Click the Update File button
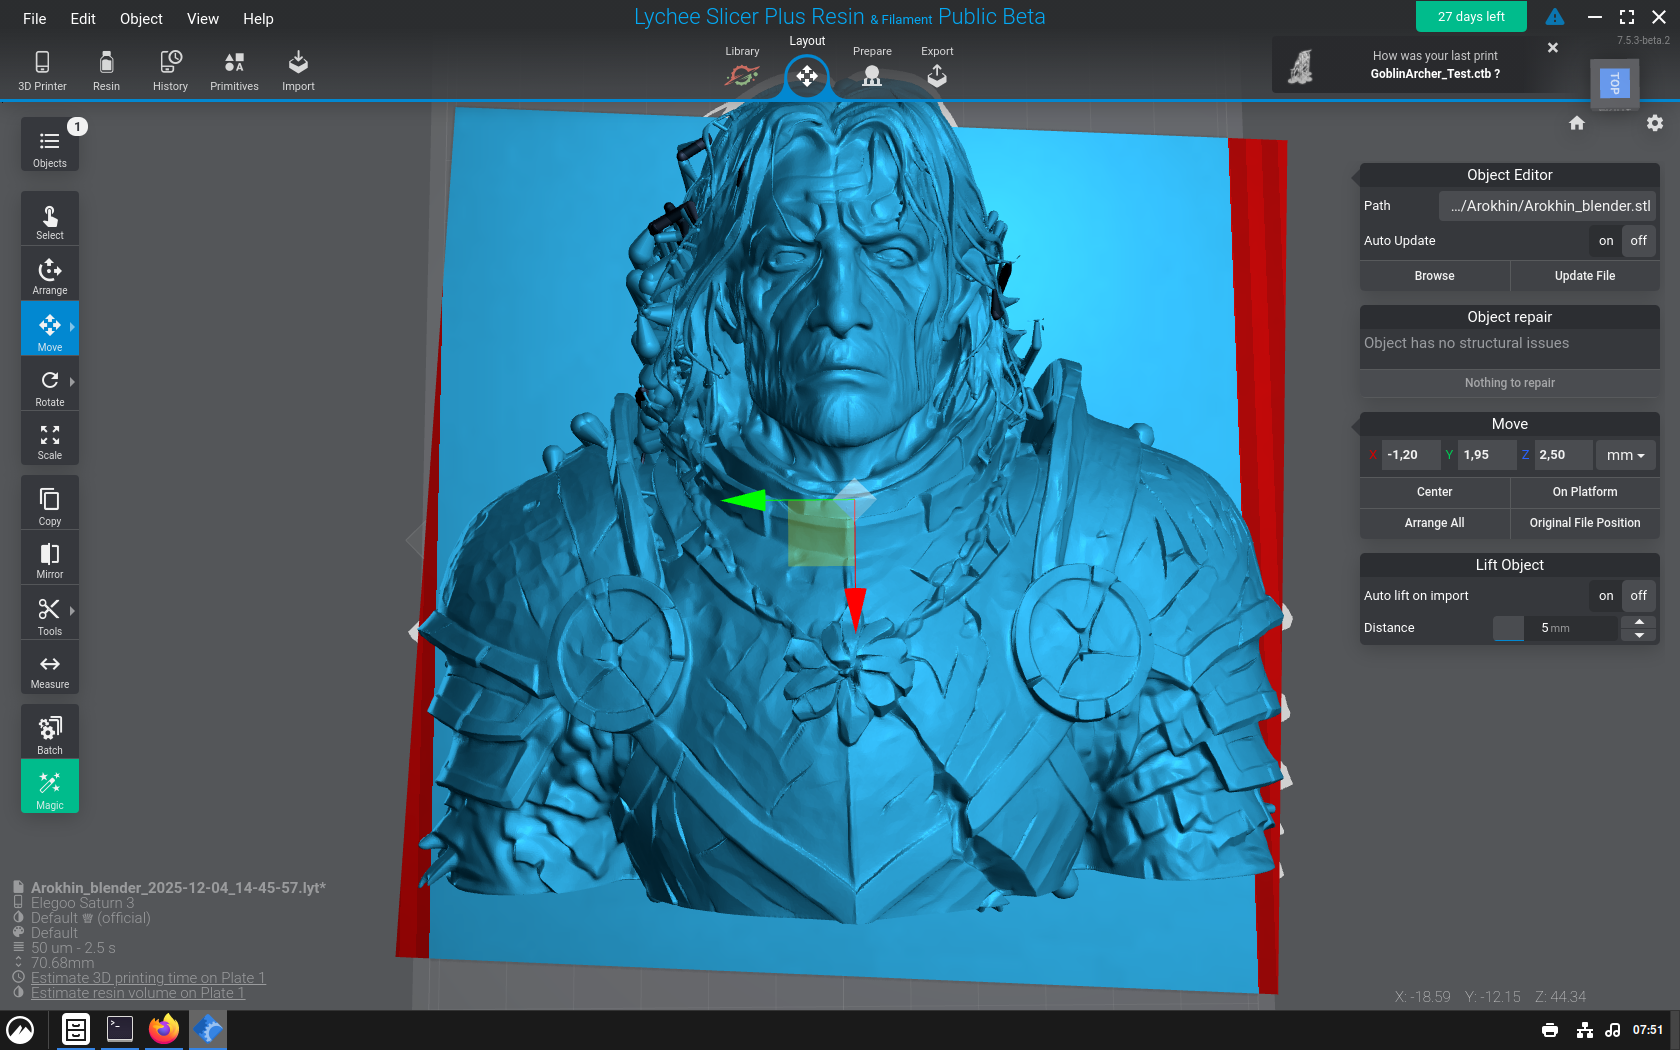 pyautogui.click(x=1585, y=276)
